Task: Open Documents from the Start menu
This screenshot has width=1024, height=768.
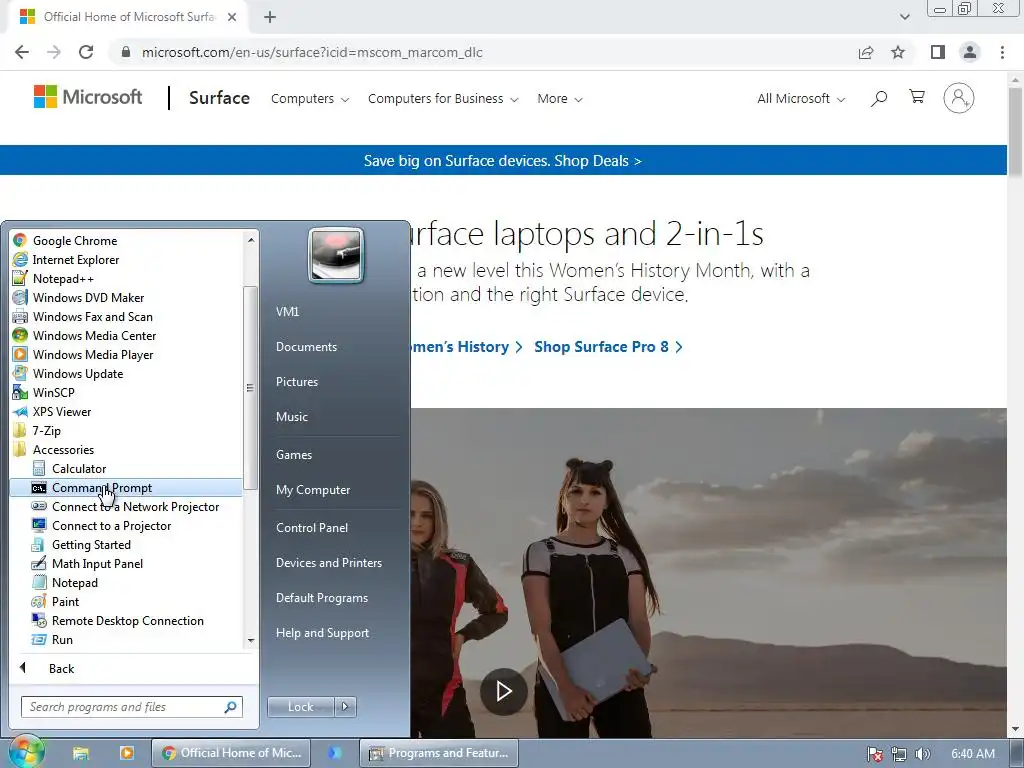Action: [306, 347]
